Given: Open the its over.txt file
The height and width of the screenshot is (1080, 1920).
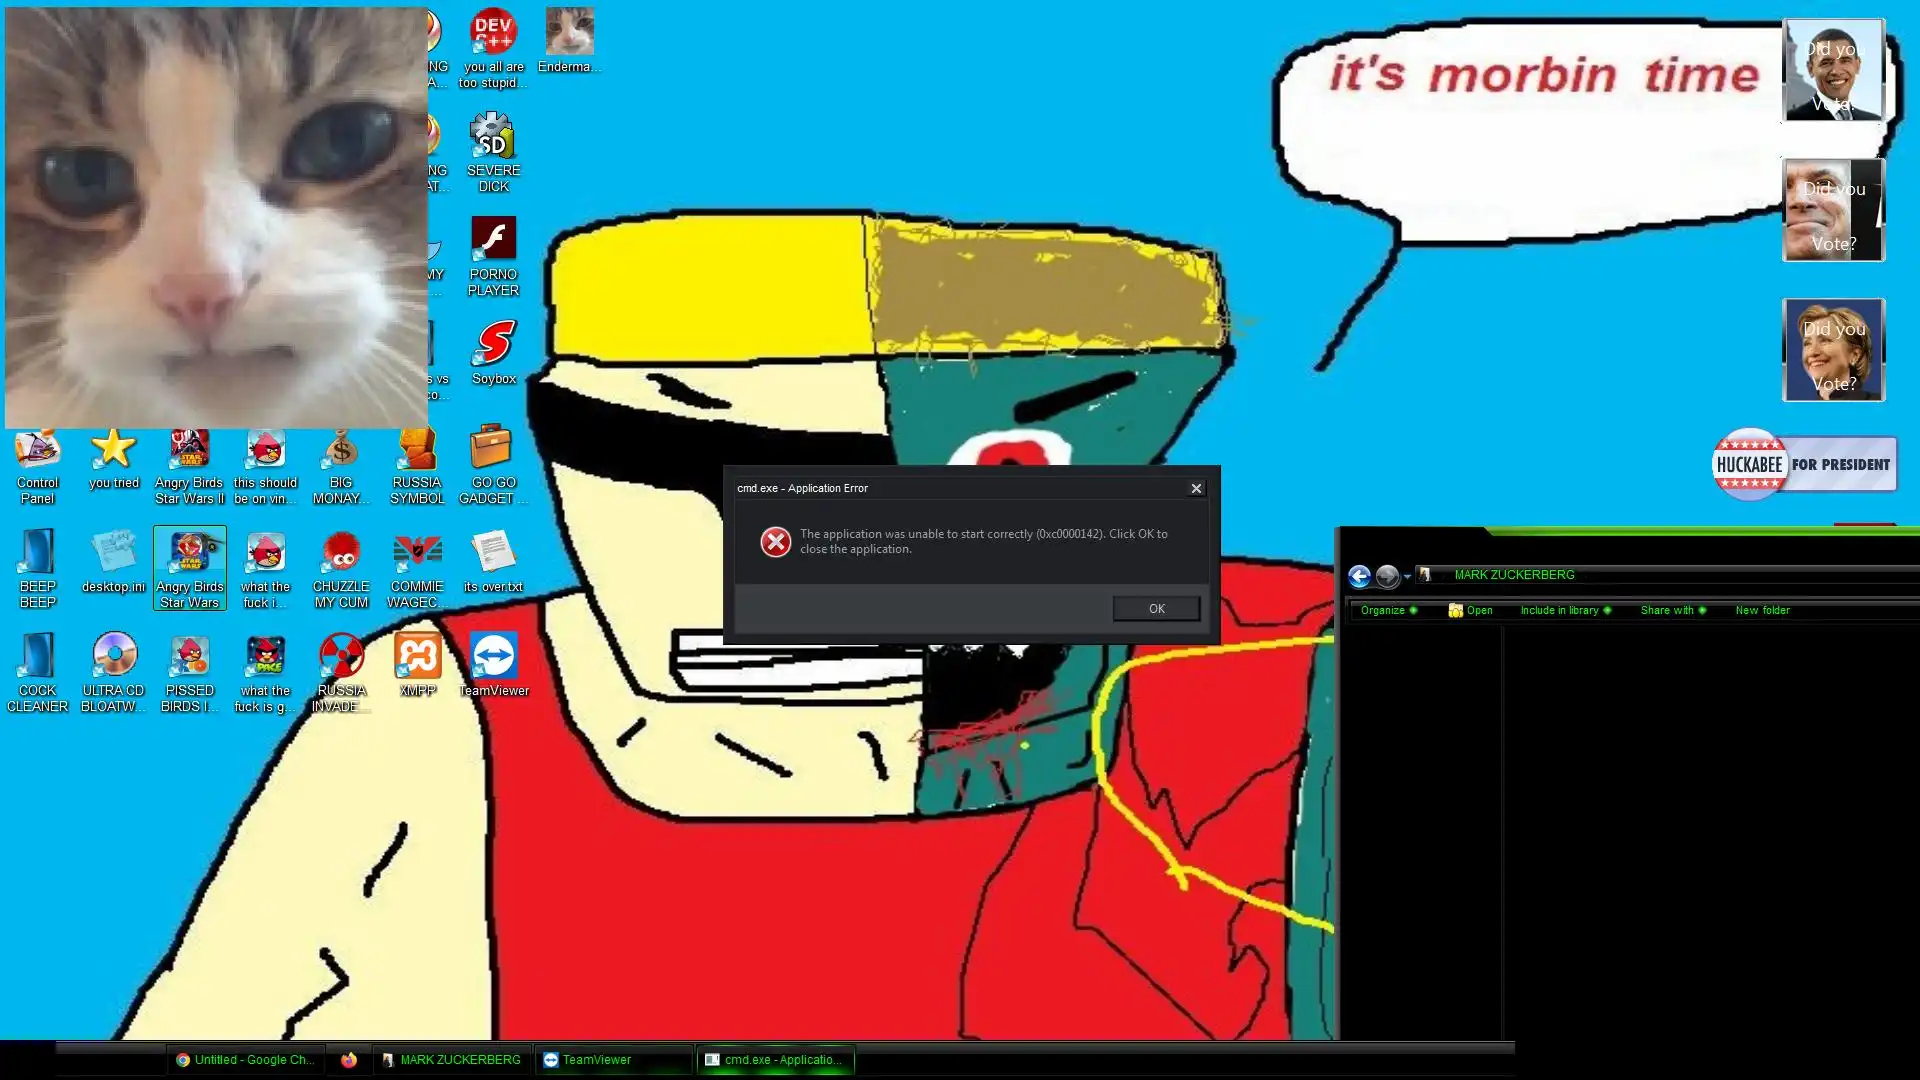Looking at the screenshot, I should point(492,554).
